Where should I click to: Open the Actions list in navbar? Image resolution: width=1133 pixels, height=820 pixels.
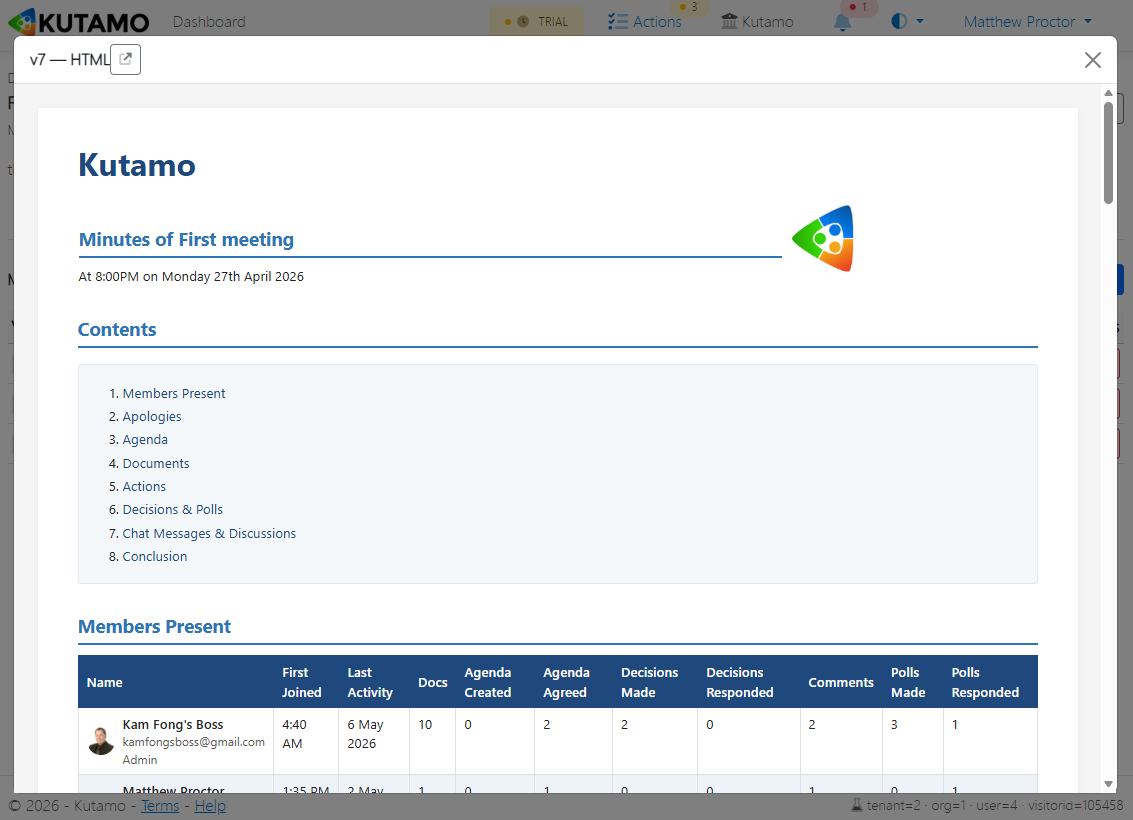(645, 22)
